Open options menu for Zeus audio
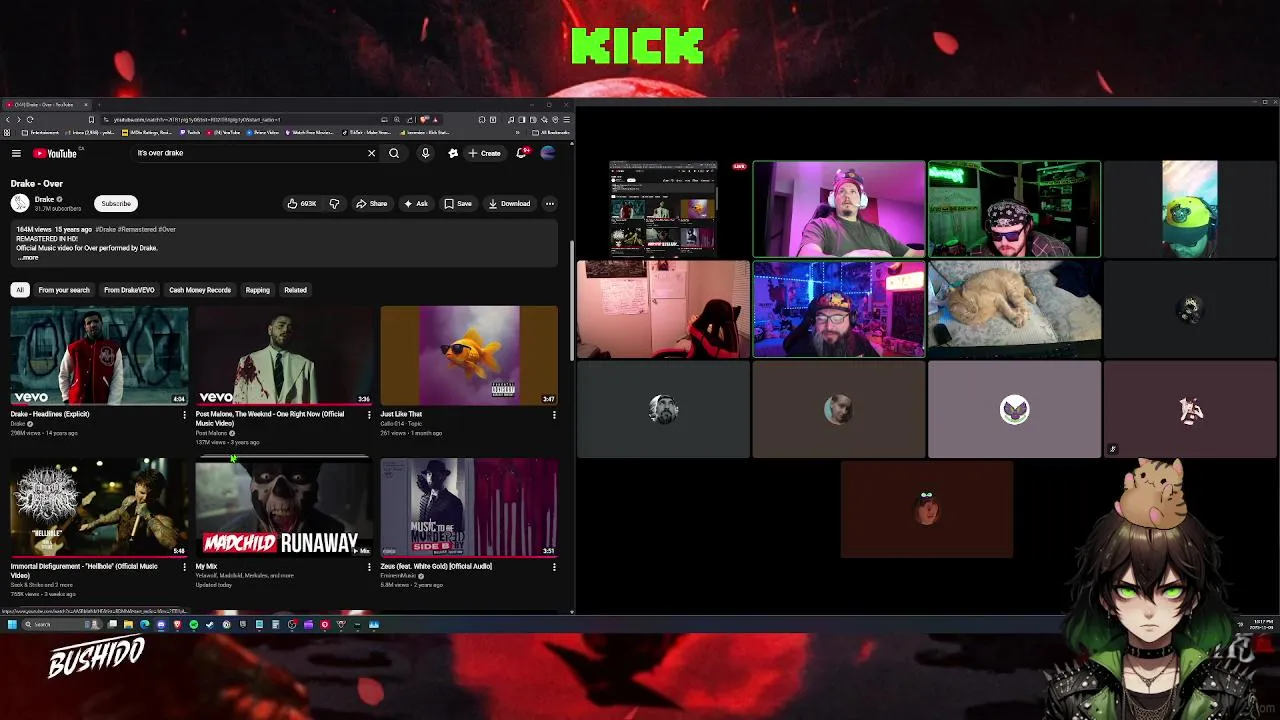 click(554, 567)
